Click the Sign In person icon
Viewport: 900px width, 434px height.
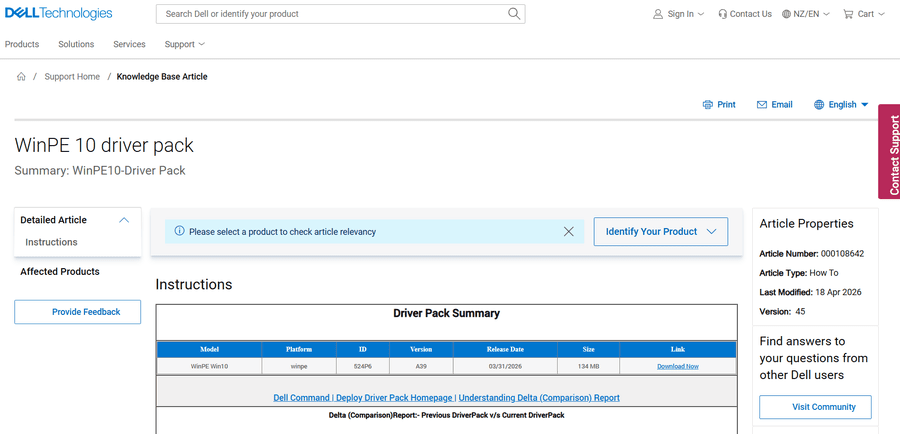658,14
